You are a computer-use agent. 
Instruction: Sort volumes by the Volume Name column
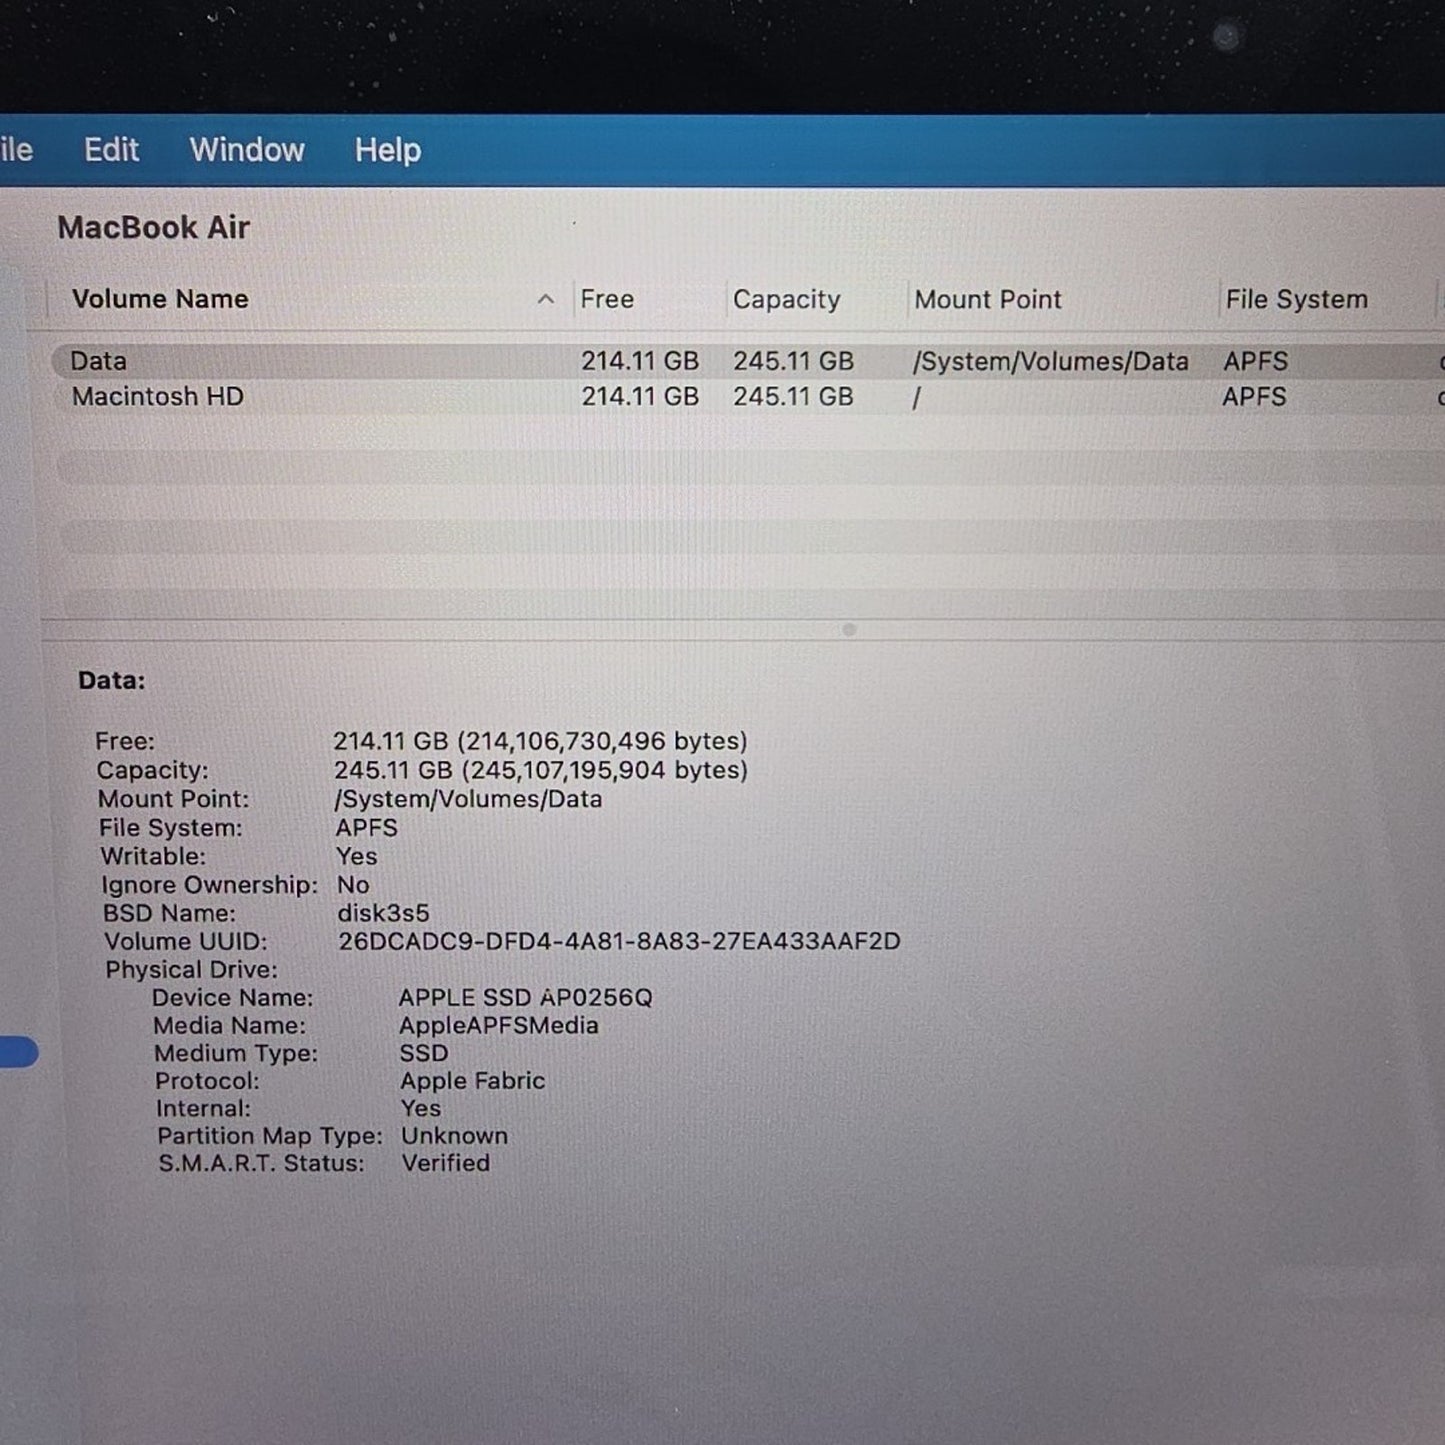point(160,299)
